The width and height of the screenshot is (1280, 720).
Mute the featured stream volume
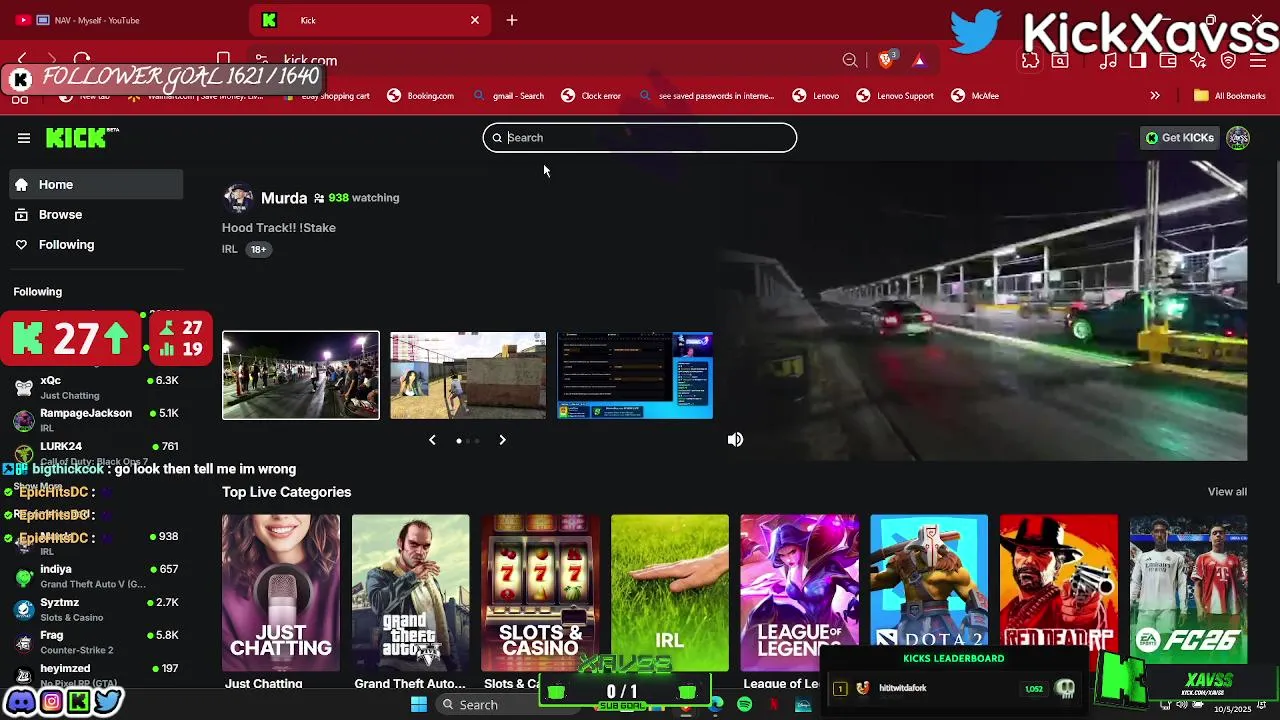pos(735,440)
